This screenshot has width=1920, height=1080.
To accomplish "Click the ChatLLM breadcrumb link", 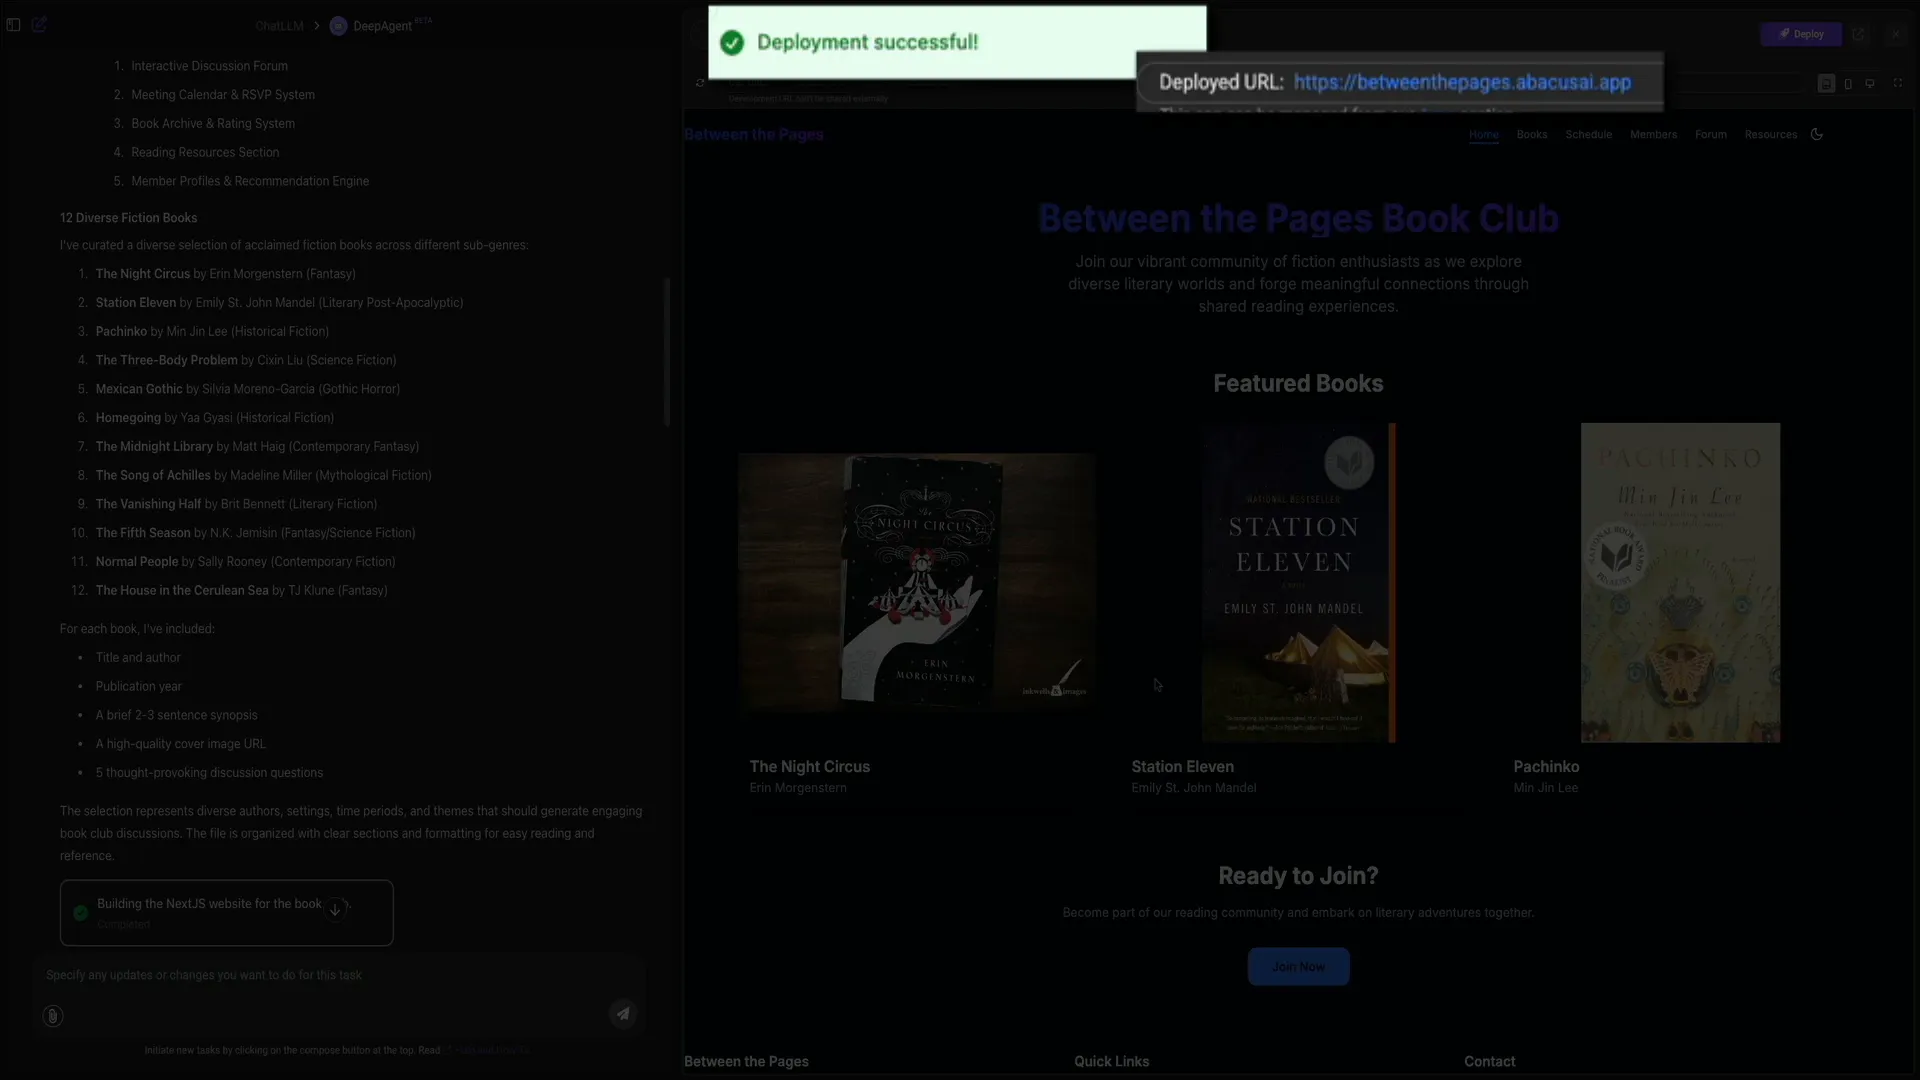I will click(x=279, y=26).
